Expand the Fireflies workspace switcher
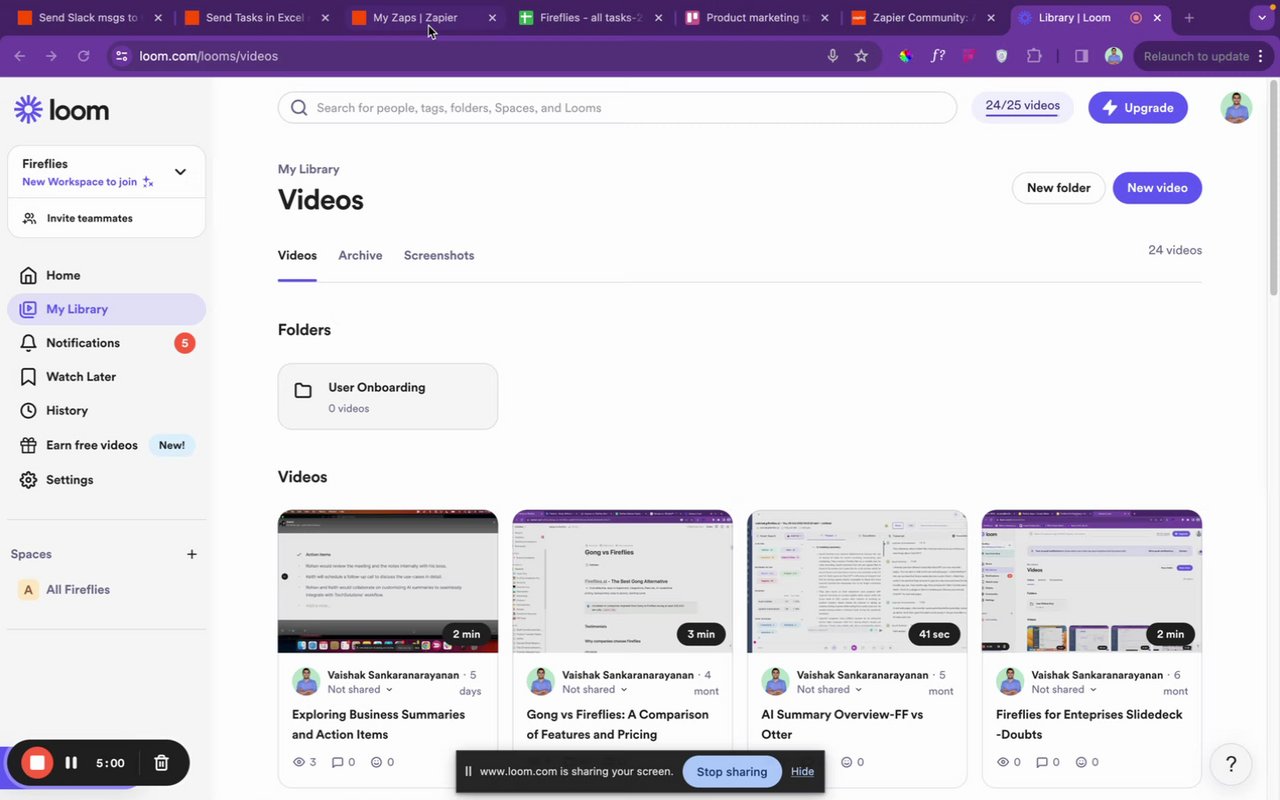 click(180, 172)
